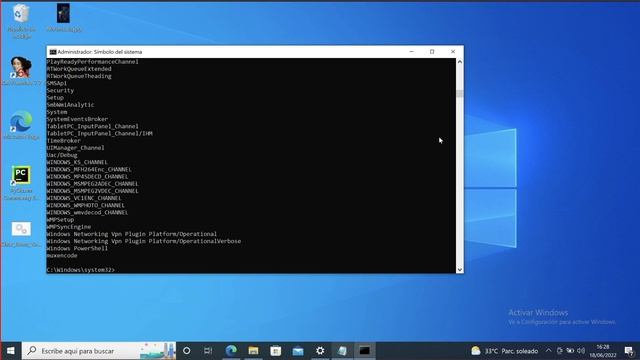Click the 'WMPSyncEngine' output line
Image resolution: width=640 pixels, height=360 pixels.
click(x=69, y=227)
